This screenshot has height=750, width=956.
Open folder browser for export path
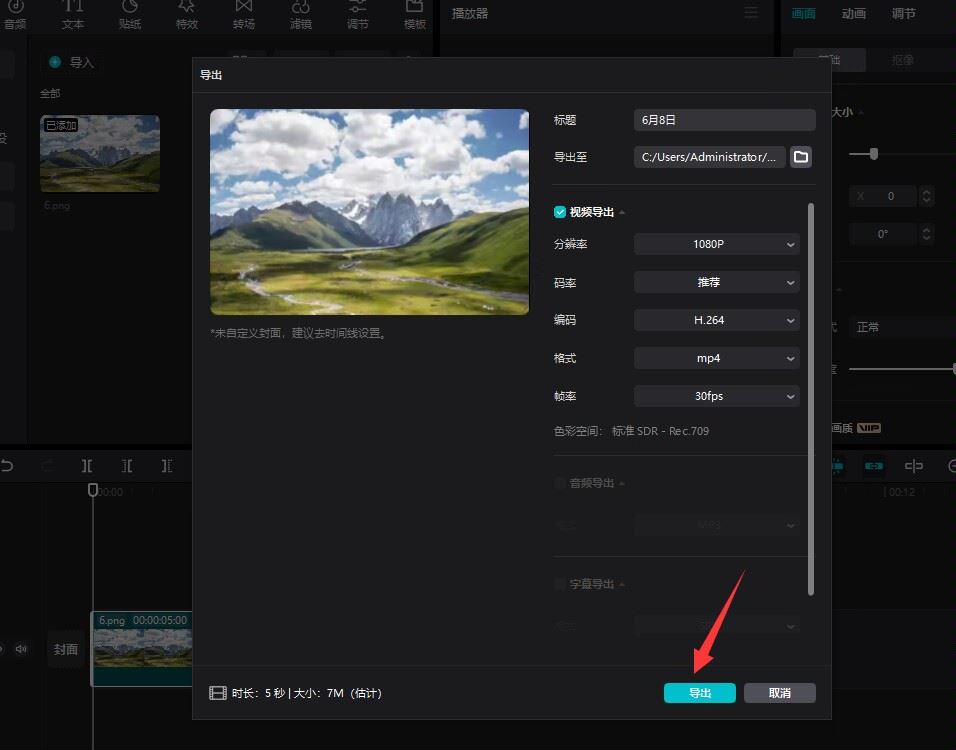801,157
